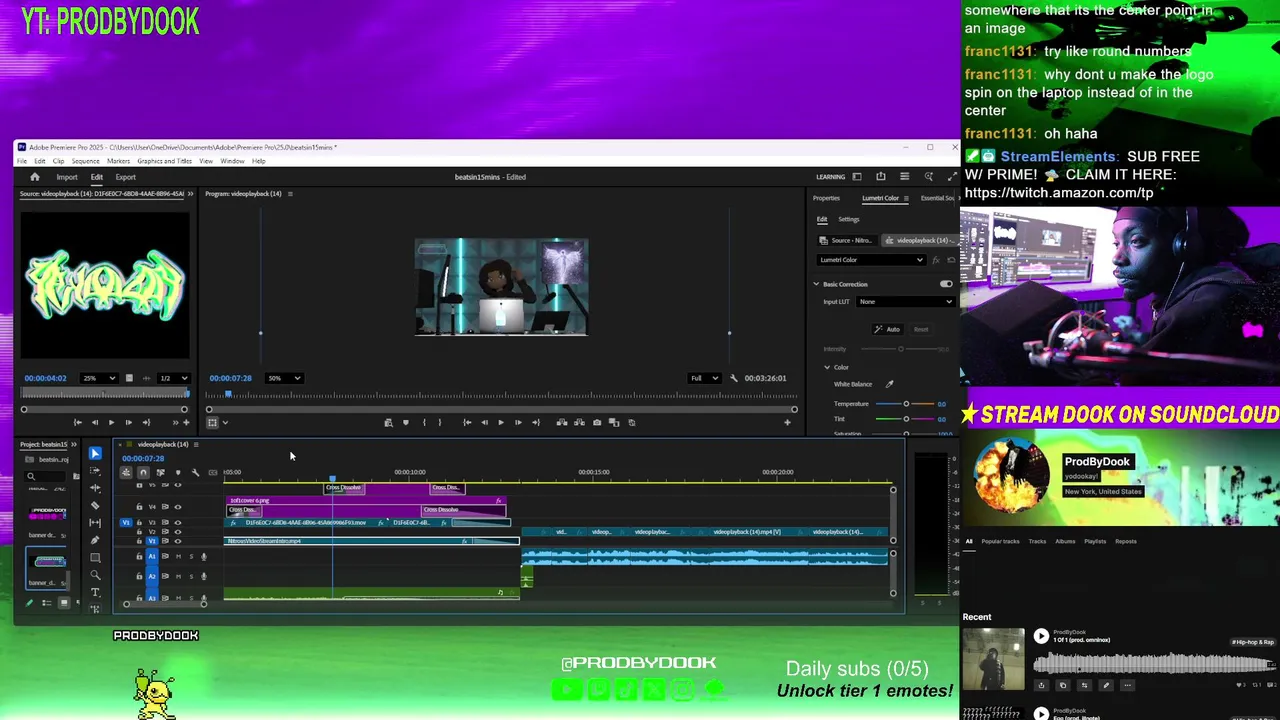Image resolution: width=1280 pixels, height=720 pixels.
Task: Play the Source monitor clip
Action: pos(111,422)
